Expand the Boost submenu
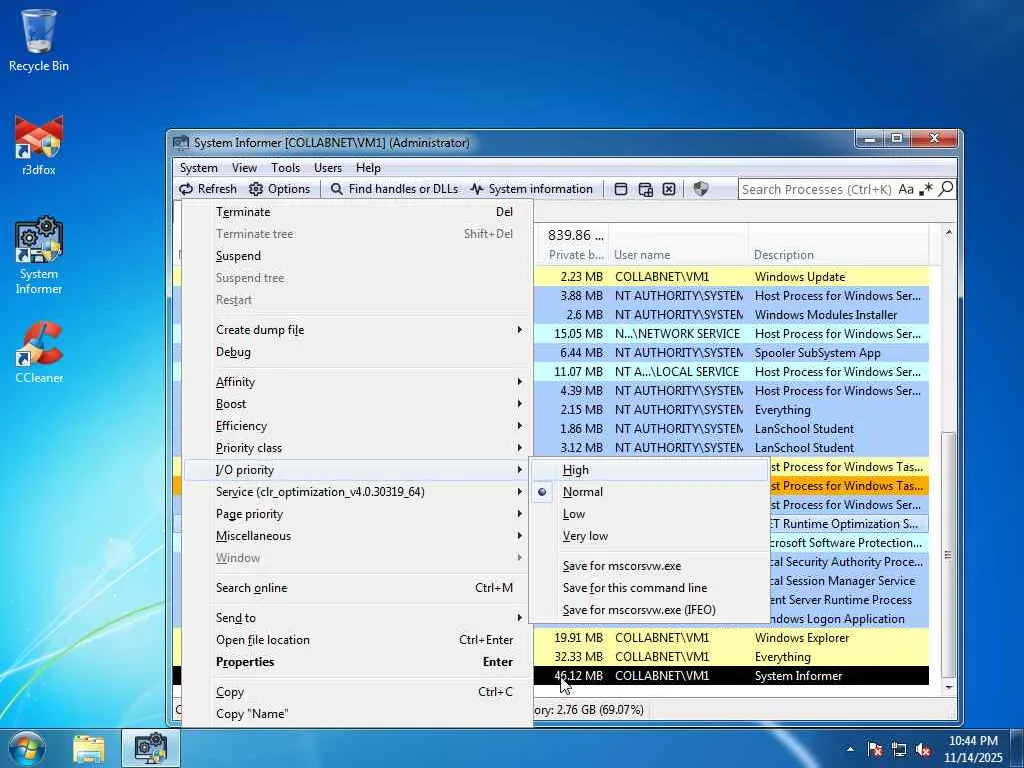Image resolution: width=1024 pixels, height=768 pixels. pyautogui.click(x=357, y=404)
